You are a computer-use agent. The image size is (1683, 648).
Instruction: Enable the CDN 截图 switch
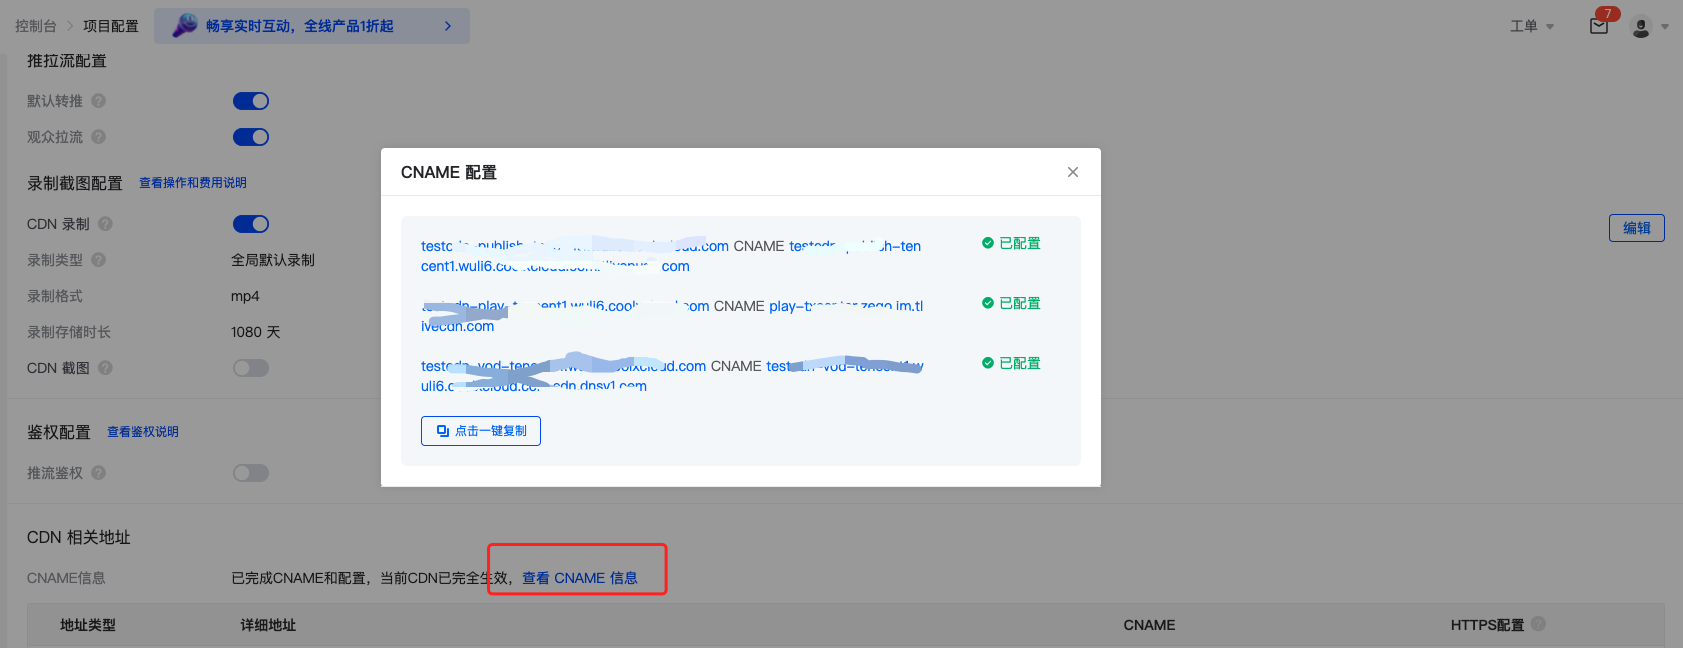click(x=251, y=368)
